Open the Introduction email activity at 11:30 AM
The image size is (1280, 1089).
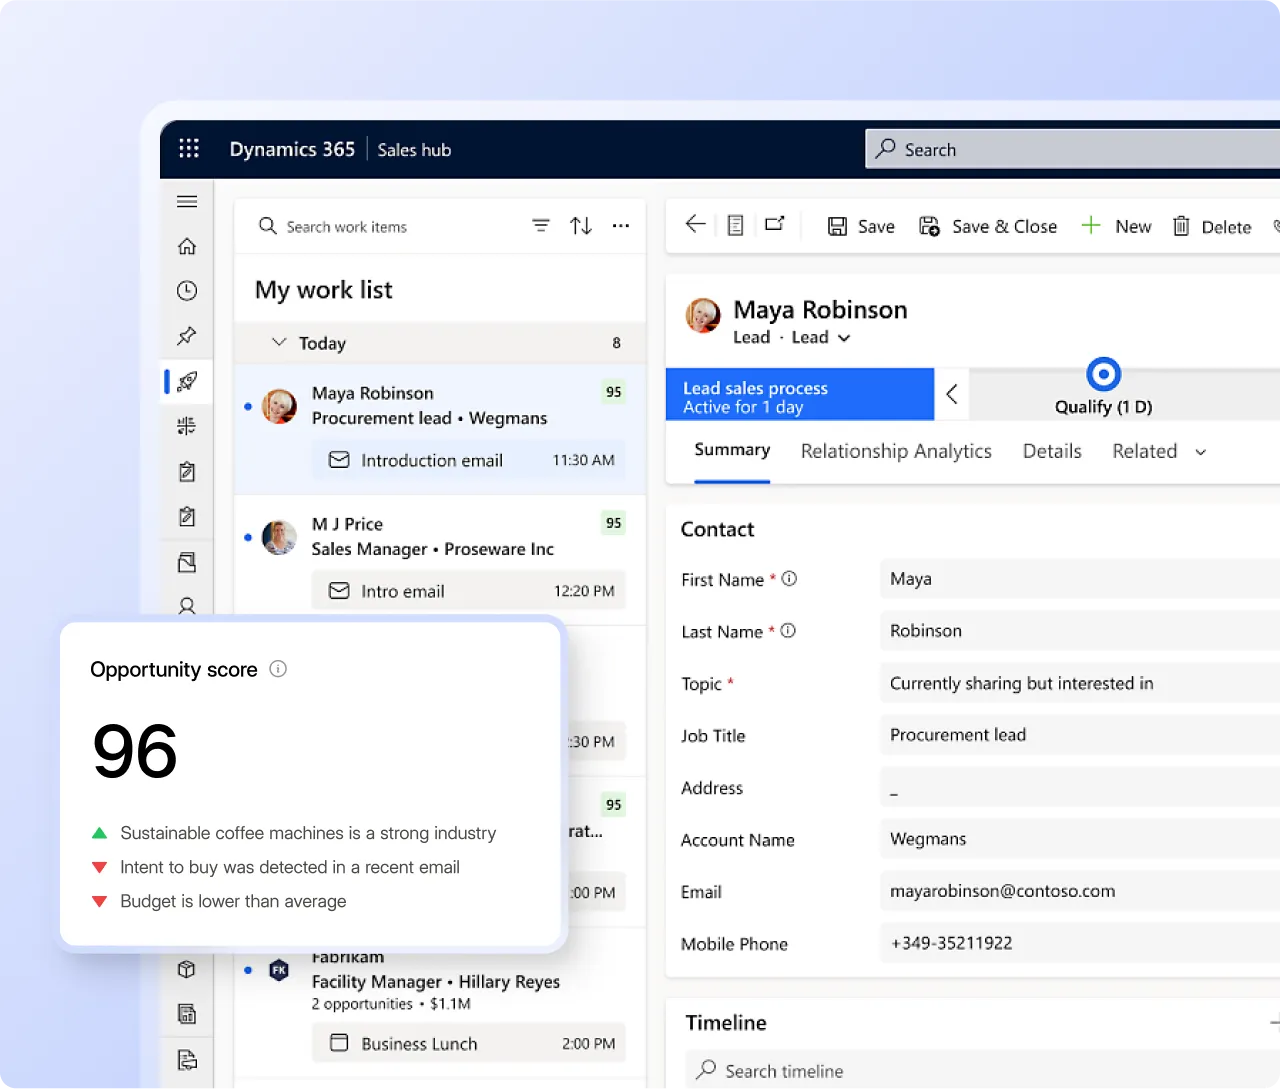[469, 460]
